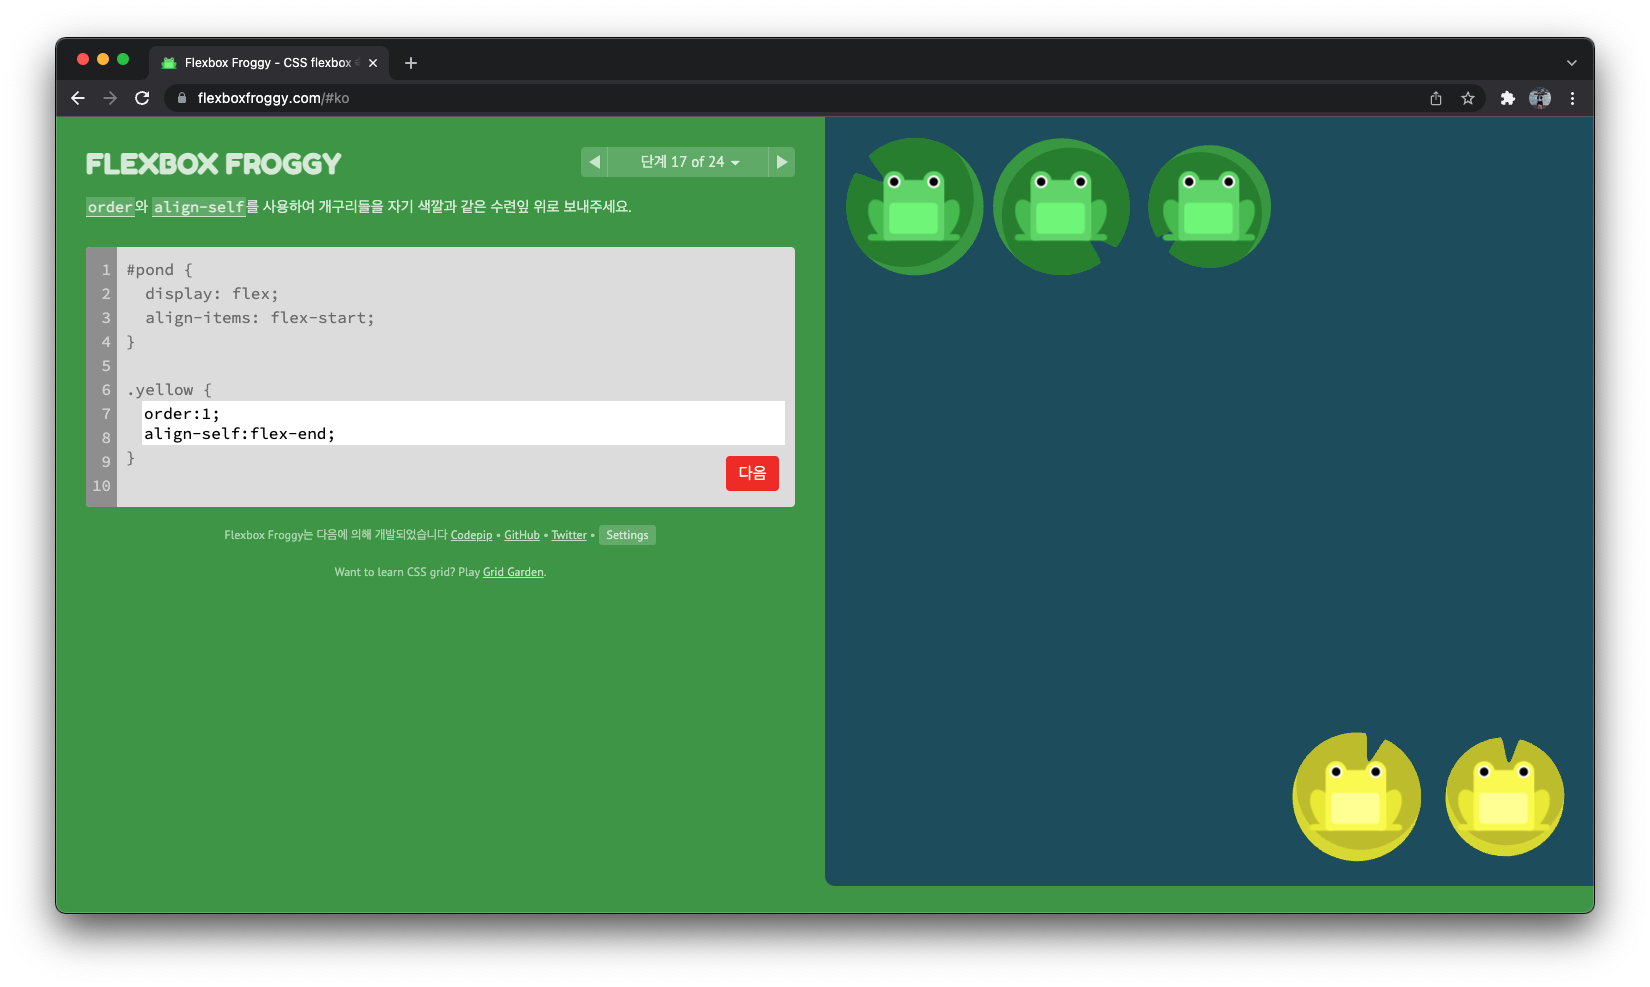Open the Settings button

point(627,535)
